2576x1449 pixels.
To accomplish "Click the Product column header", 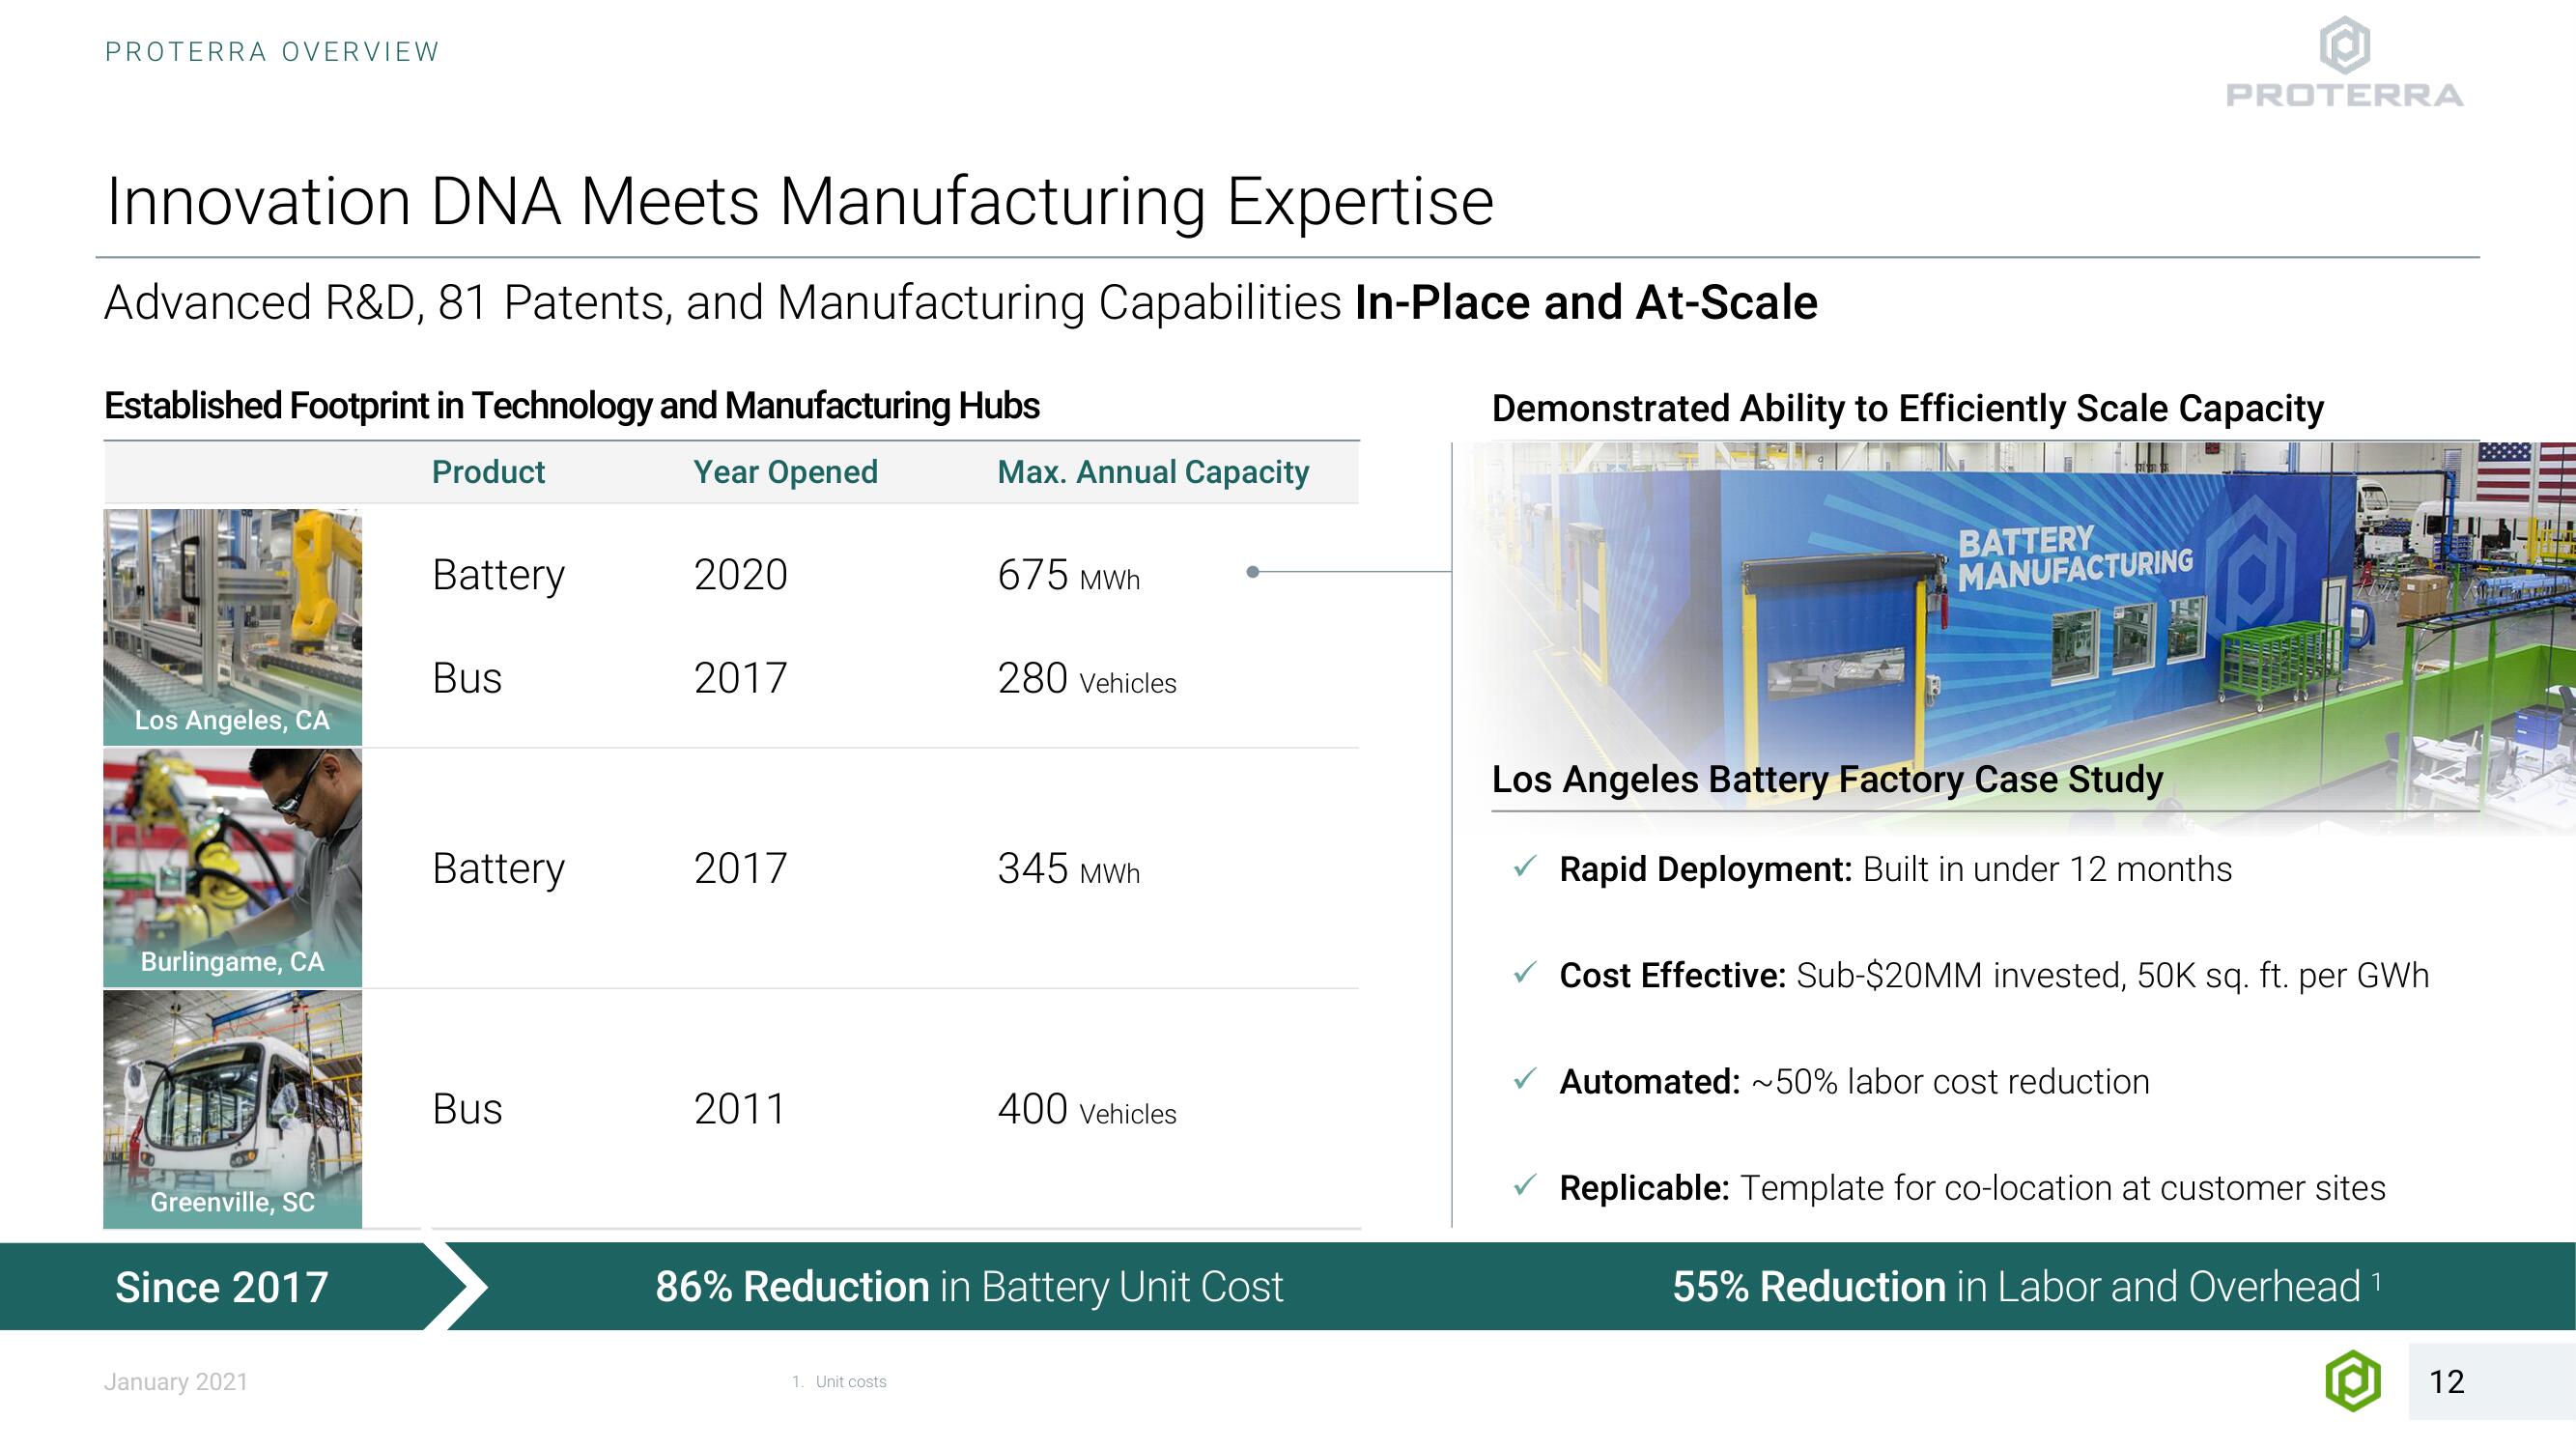I will 488,472.
